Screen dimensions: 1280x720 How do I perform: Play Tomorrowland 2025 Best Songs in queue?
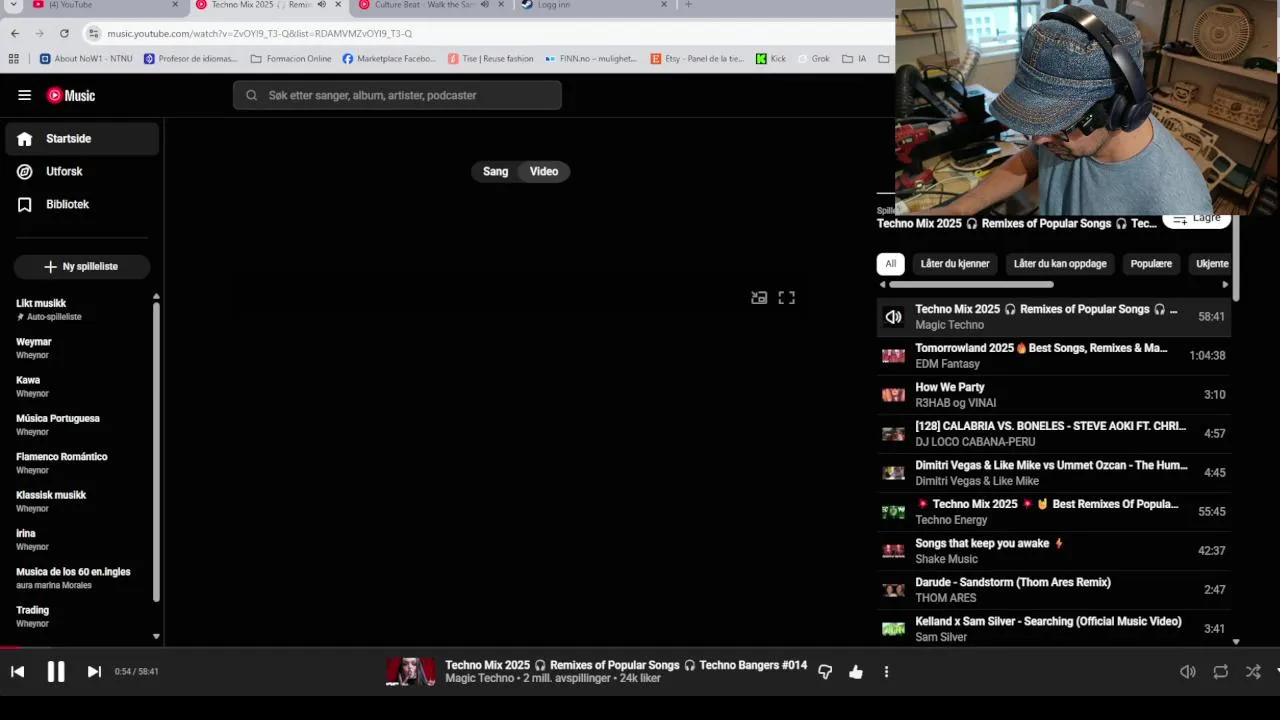pos(1054,356)
